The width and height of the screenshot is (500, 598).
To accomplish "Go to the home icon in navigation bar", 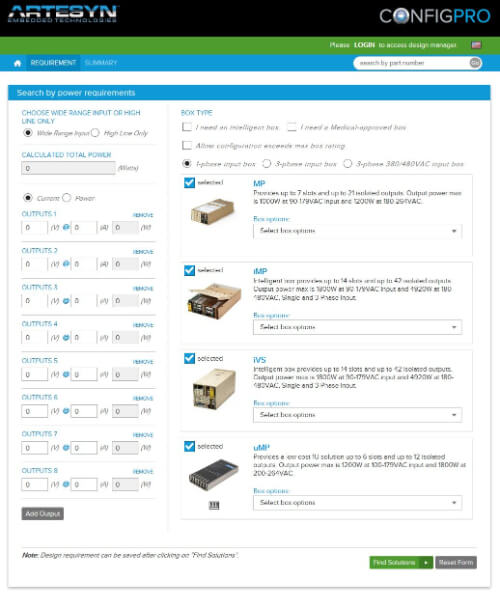I will 18,63.
